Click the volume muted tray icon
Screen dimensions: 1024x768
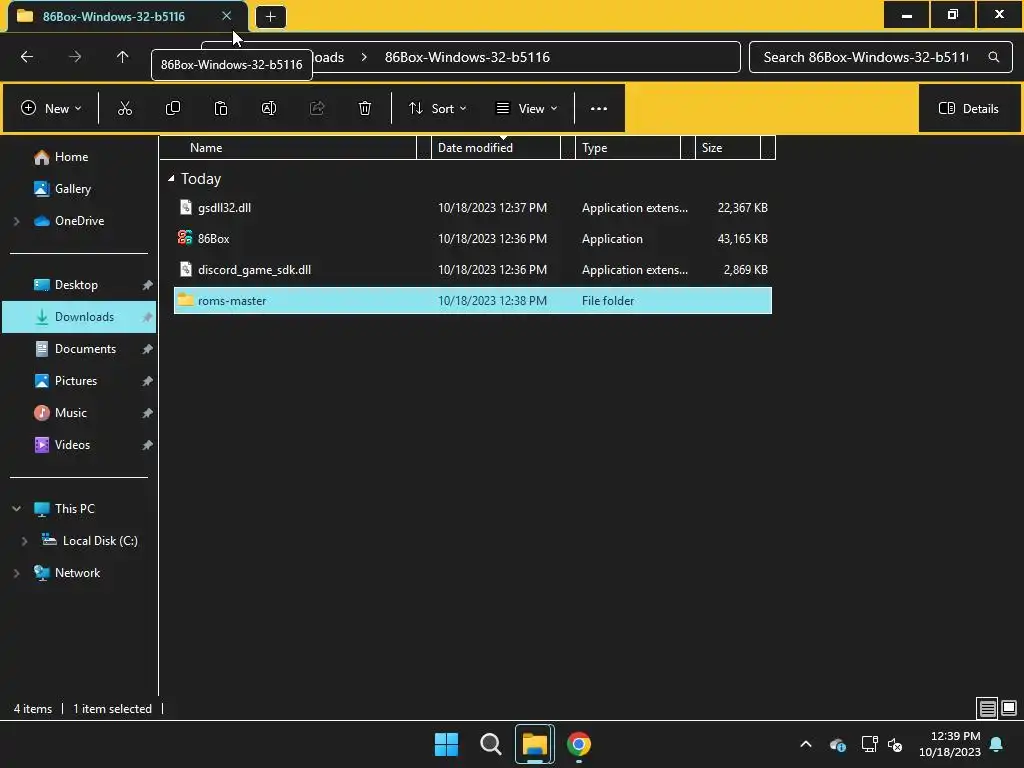pos(895,744)
